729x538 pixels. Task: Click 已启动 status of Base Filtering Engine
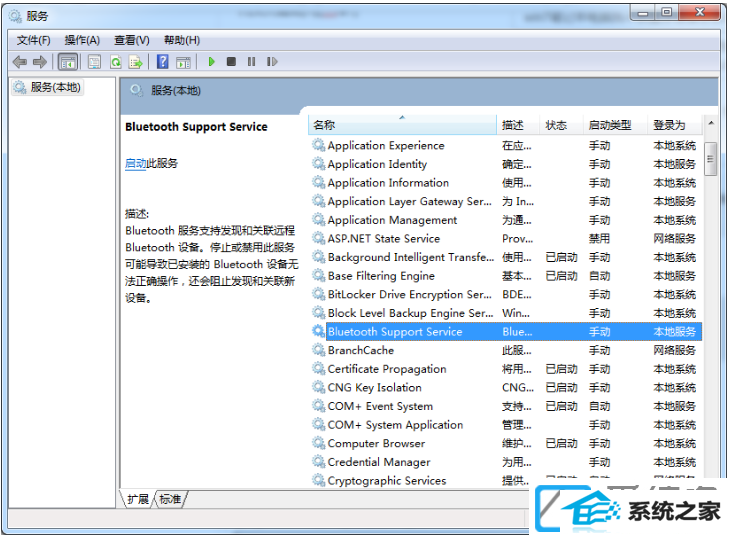click(561, 276)
